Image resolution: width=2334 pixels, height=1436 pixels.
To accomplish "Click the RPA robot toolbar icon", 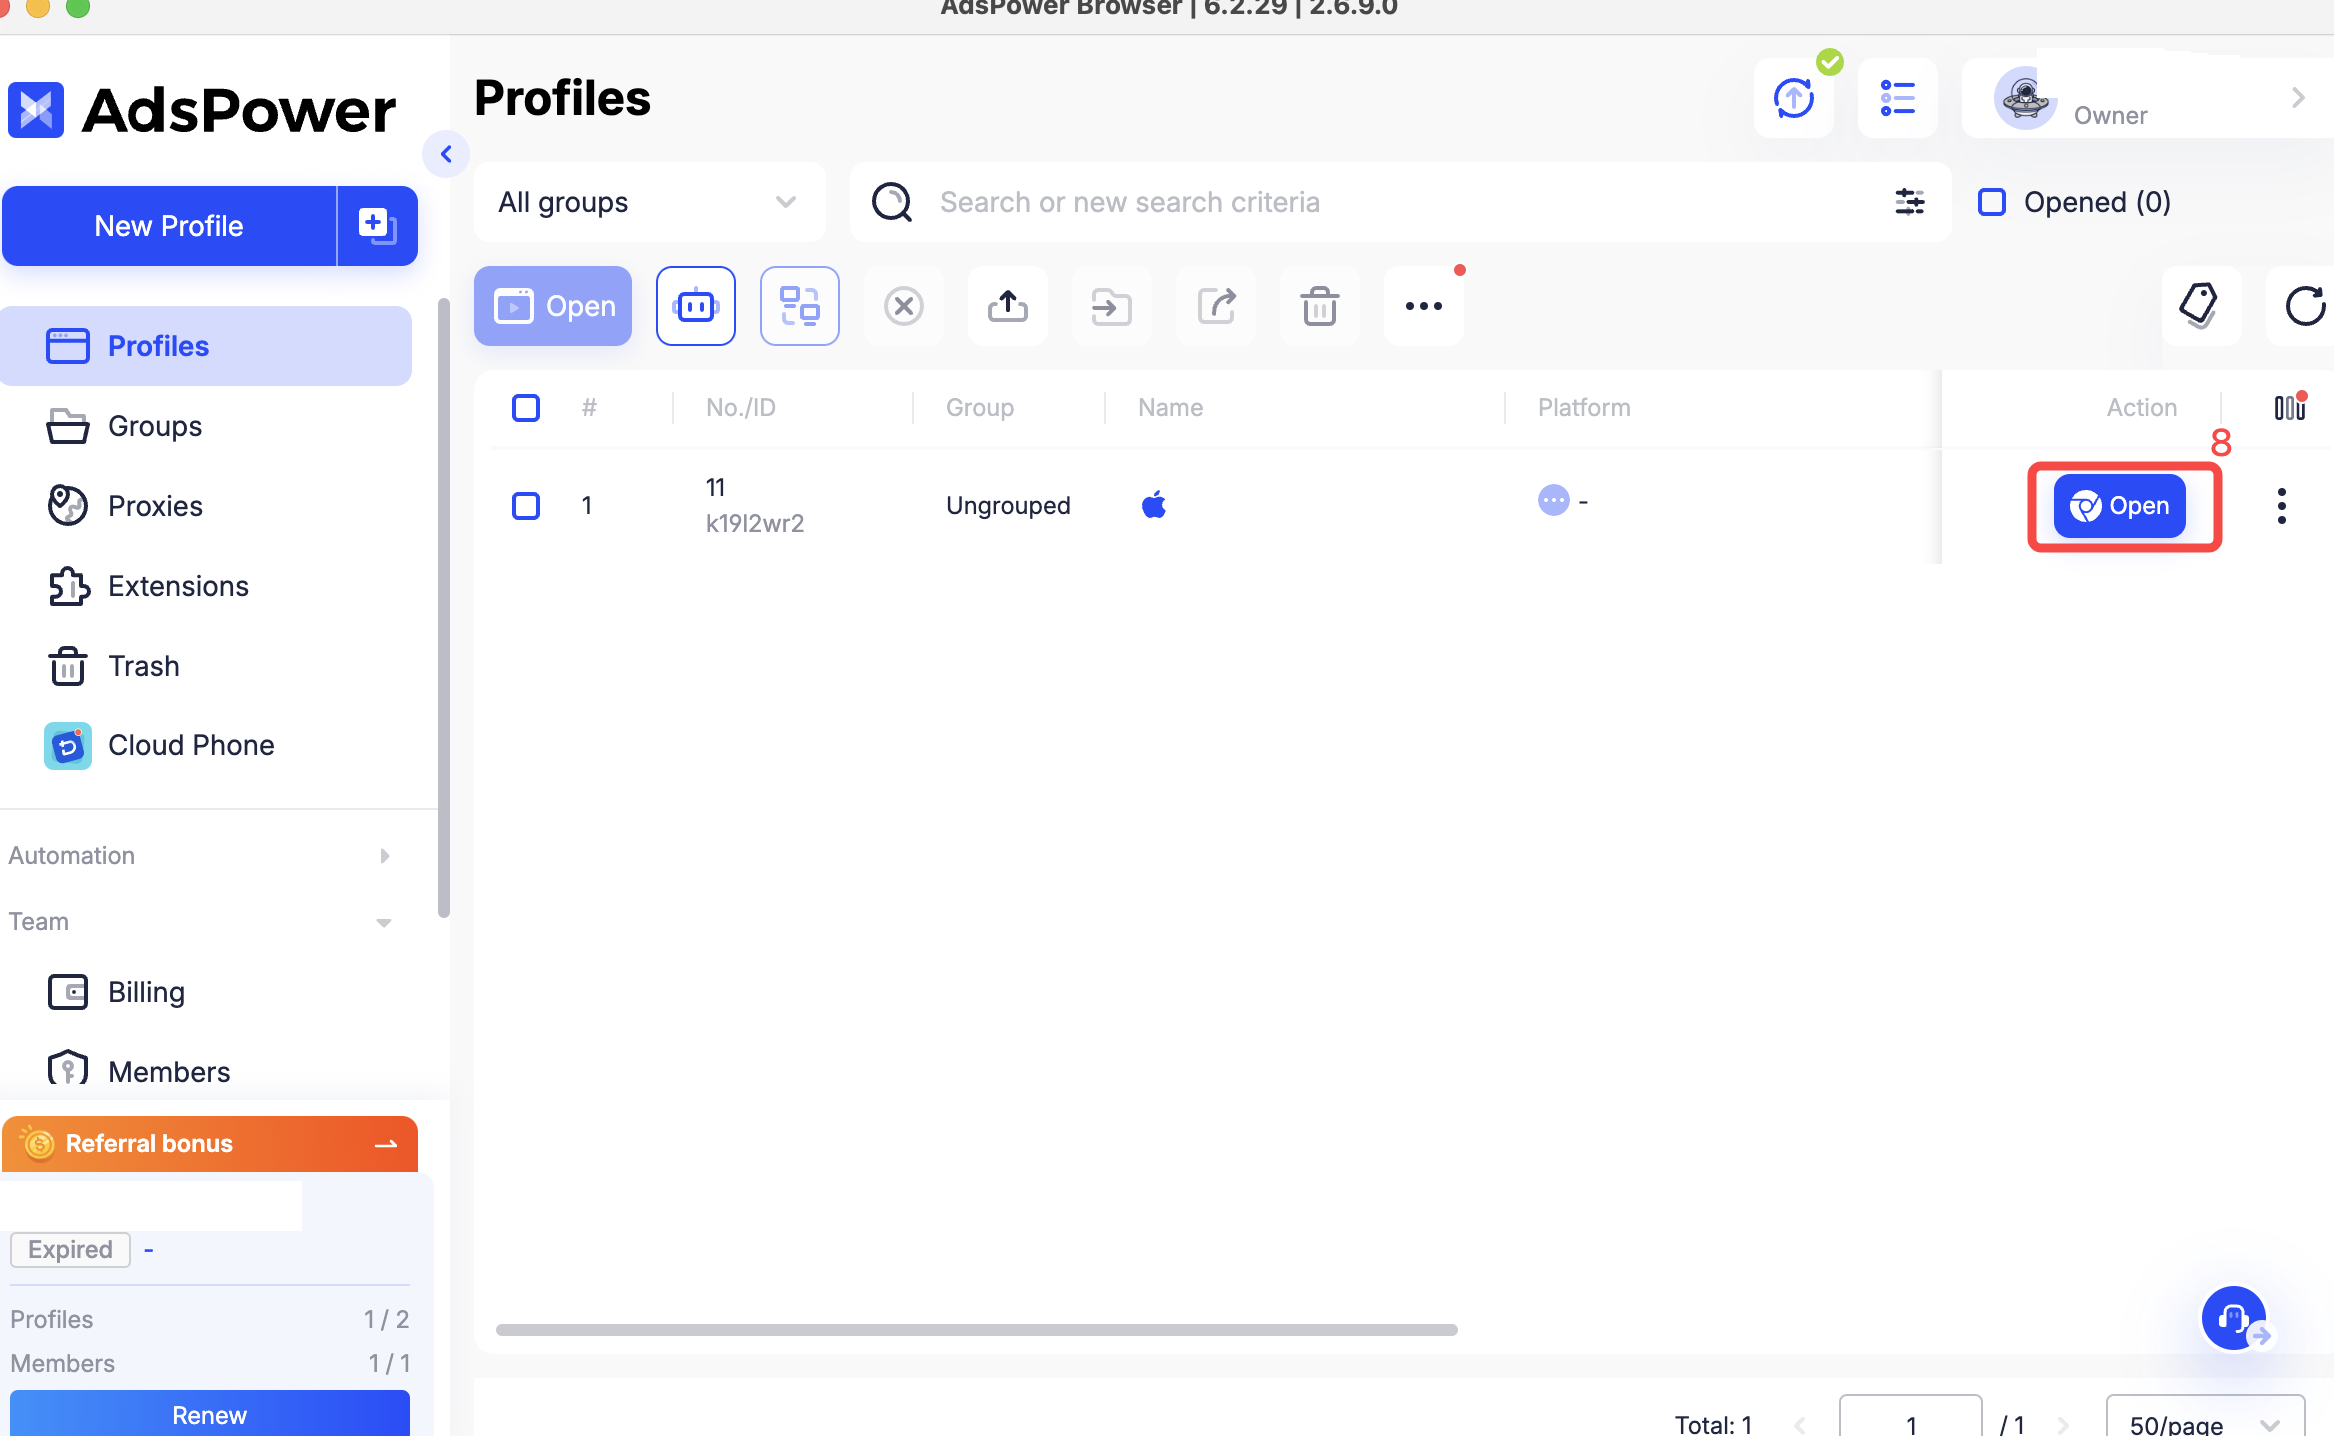I will click(x=696, y=306).
